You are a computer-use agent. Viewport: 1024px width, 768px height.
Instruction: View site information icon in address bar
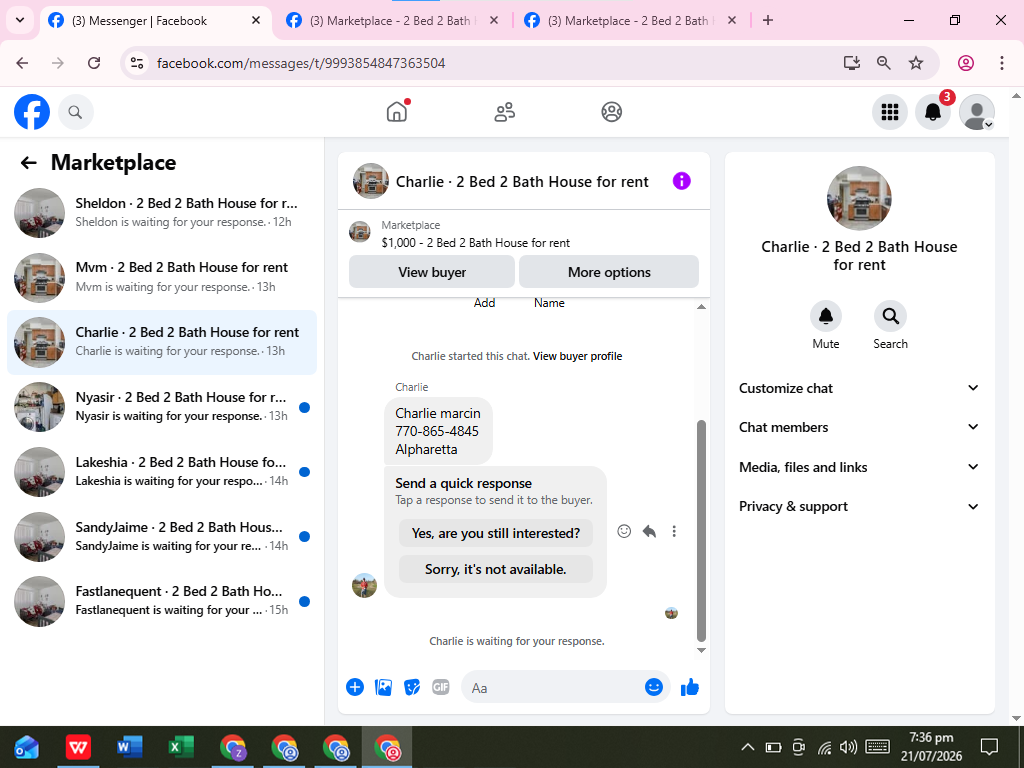click(x=136, y=63)
